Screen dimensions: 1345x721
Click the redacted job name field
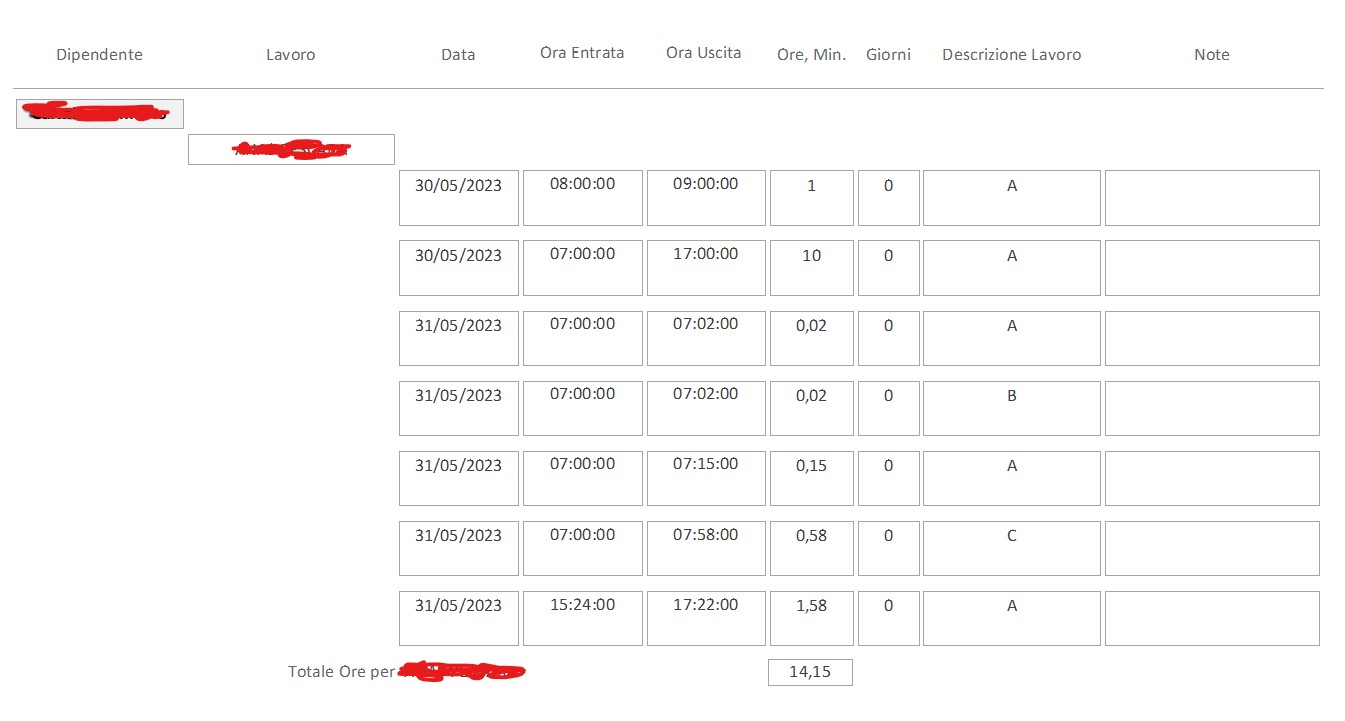click(291, 149)
